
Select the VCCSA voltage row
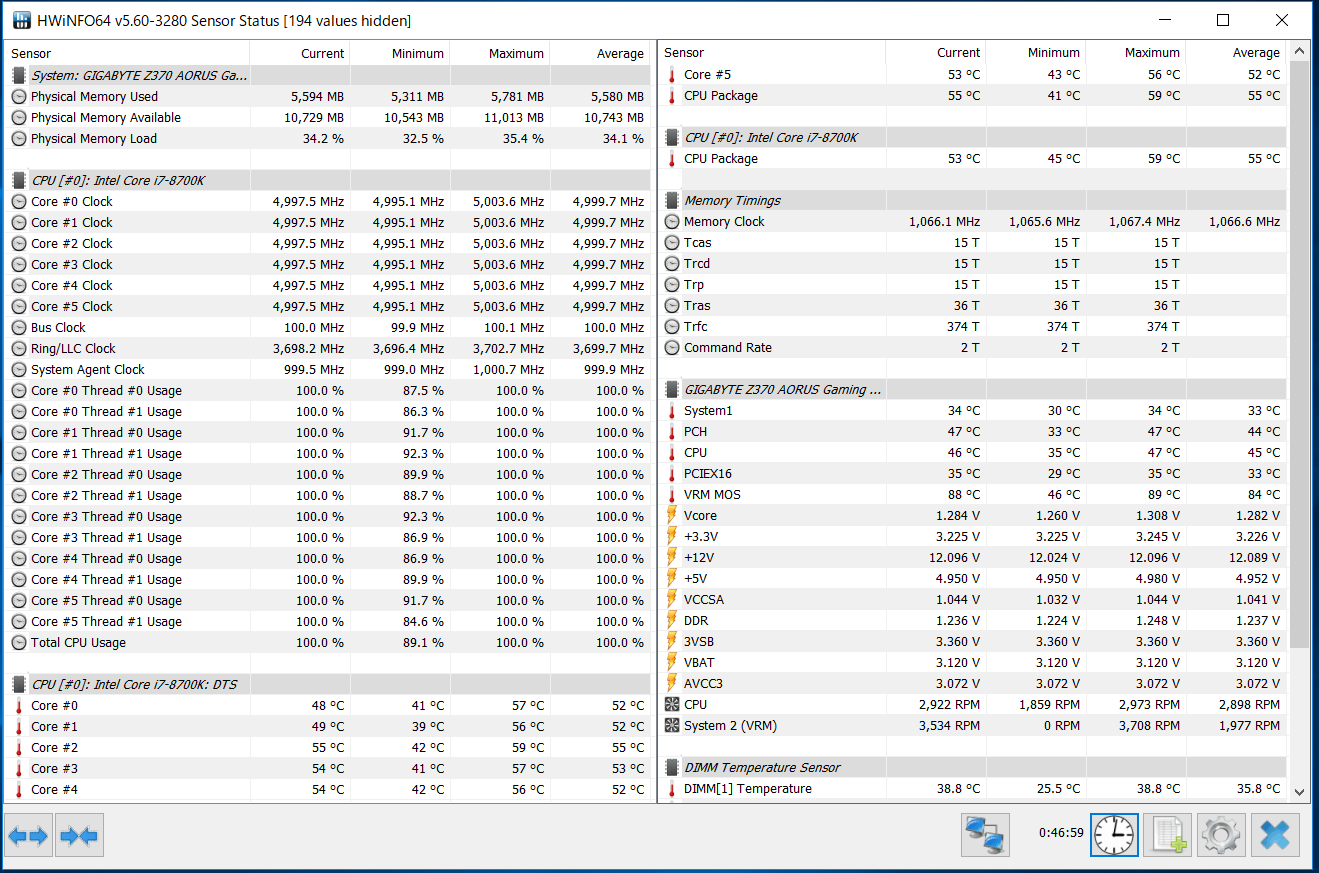click(972, 599)
